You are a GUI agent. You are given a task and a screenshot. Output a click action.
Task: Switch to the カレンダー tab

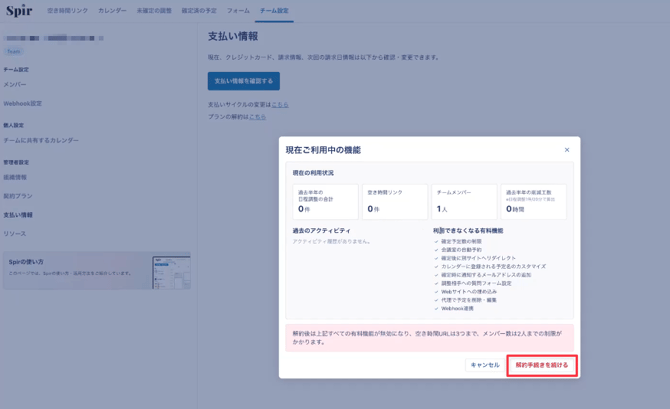(x=112, y=11)
